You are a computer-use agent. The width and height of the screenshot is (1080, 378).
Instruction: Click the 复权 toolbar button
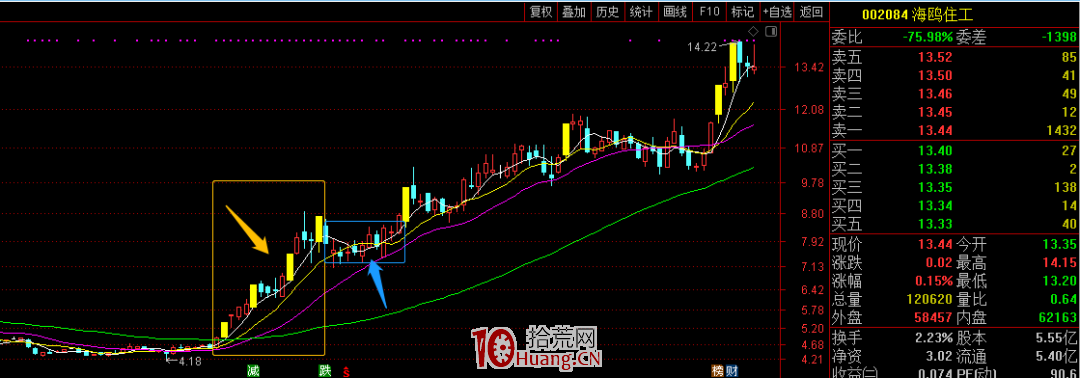pyautogui.click(x=540, y=12)
